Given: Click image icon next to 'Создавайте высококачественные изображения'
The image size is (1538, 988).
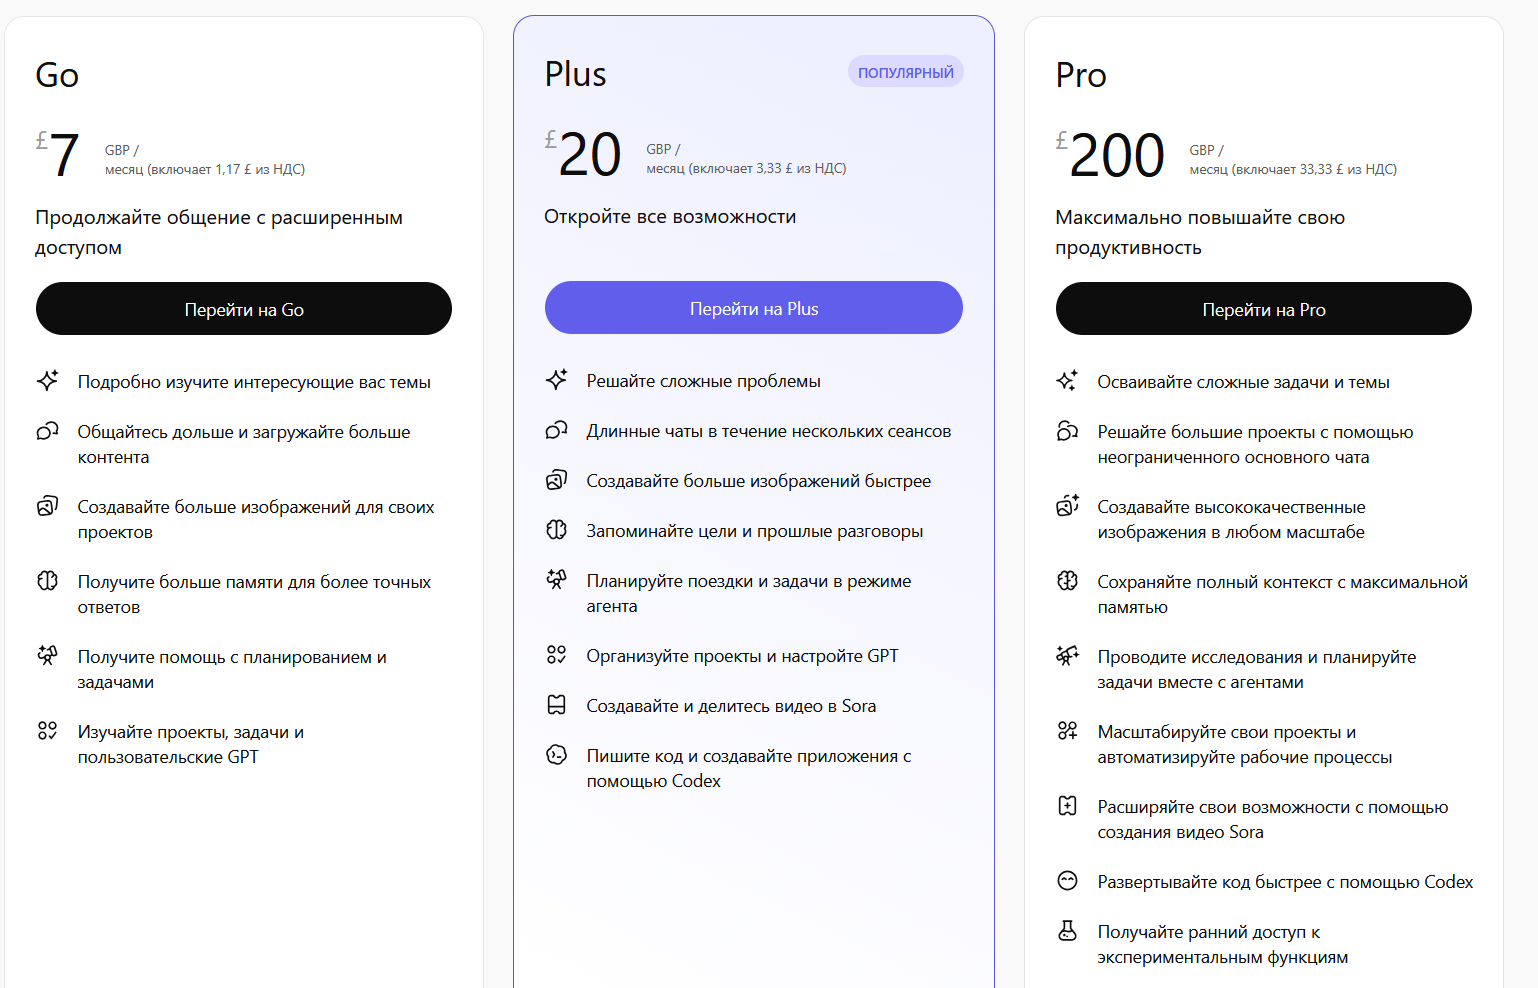Looking at the screenshot, I should (1067, 506).
